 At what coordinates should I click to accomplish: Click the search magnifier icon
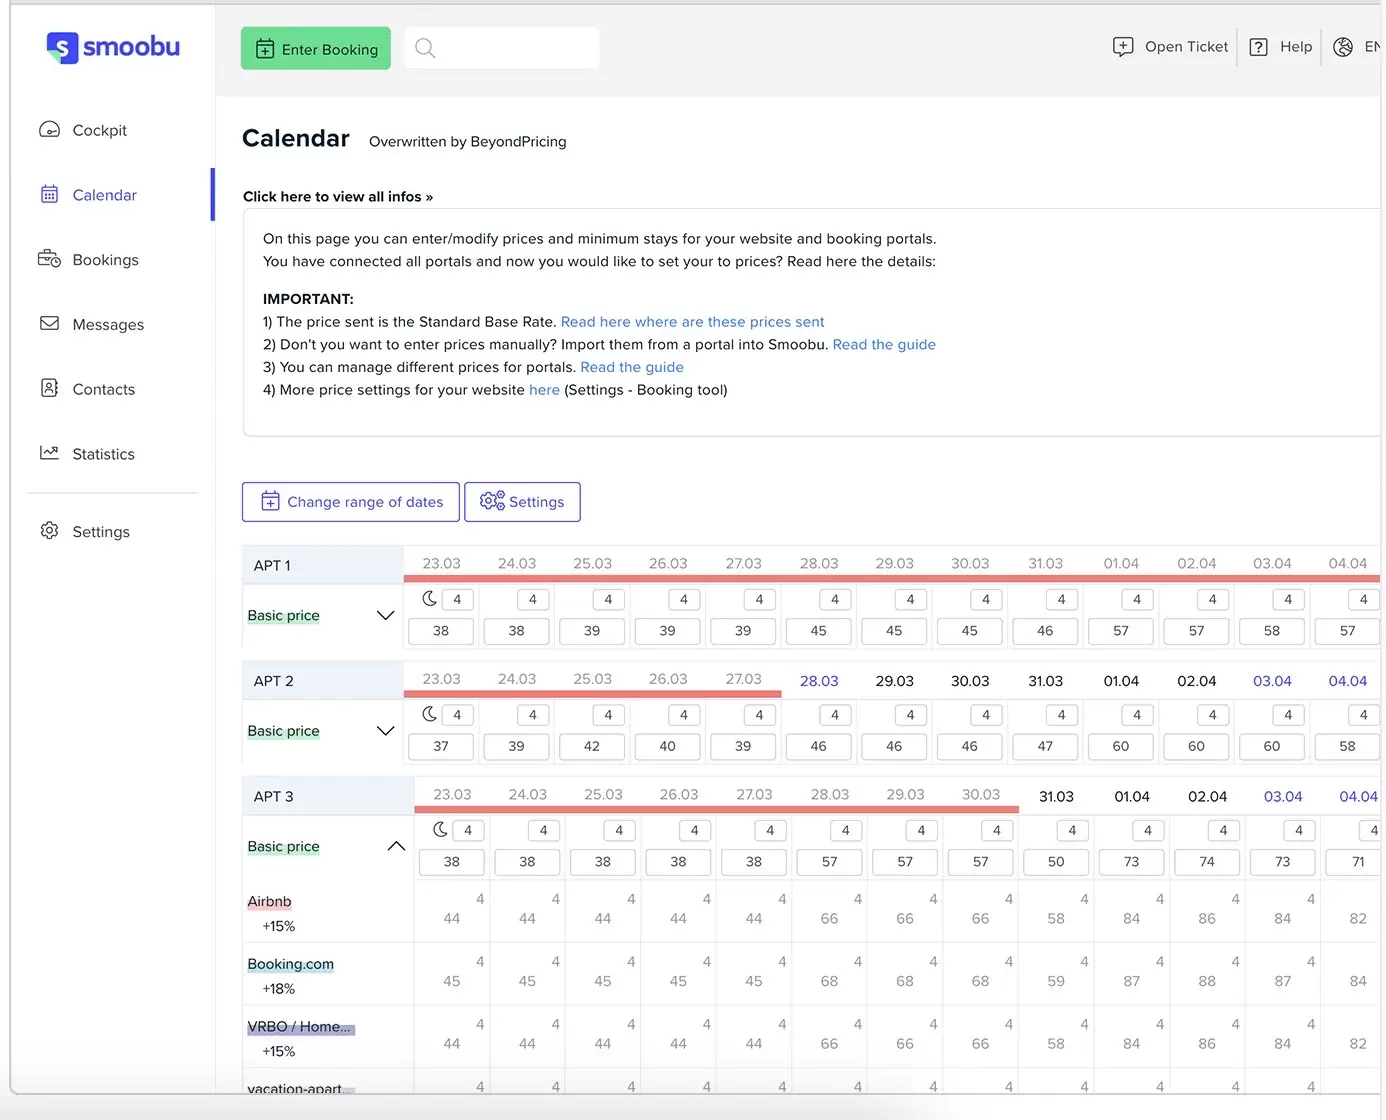click(425, 48)
